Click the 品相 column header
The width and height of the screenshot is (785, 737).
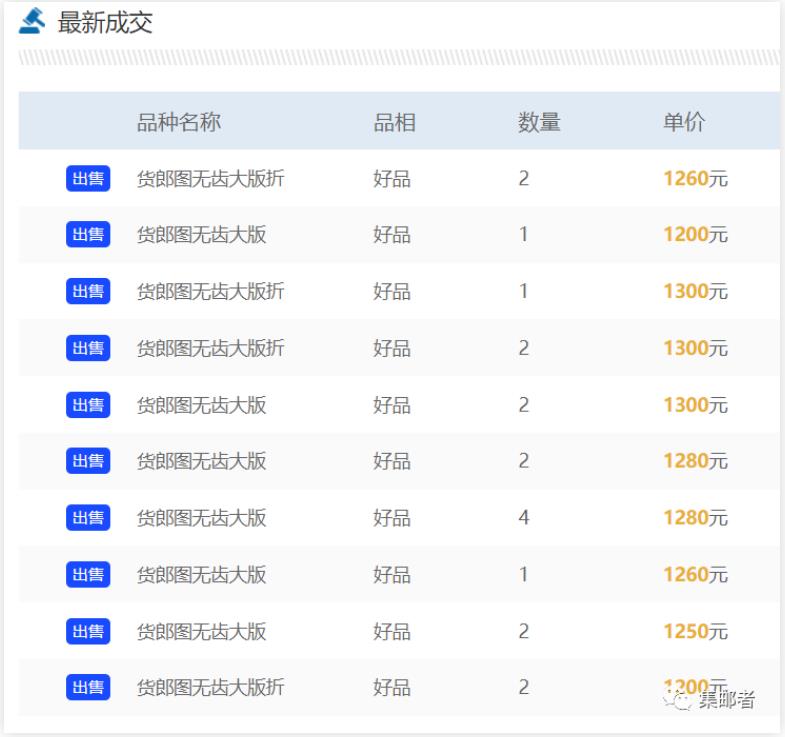point(394,122)
